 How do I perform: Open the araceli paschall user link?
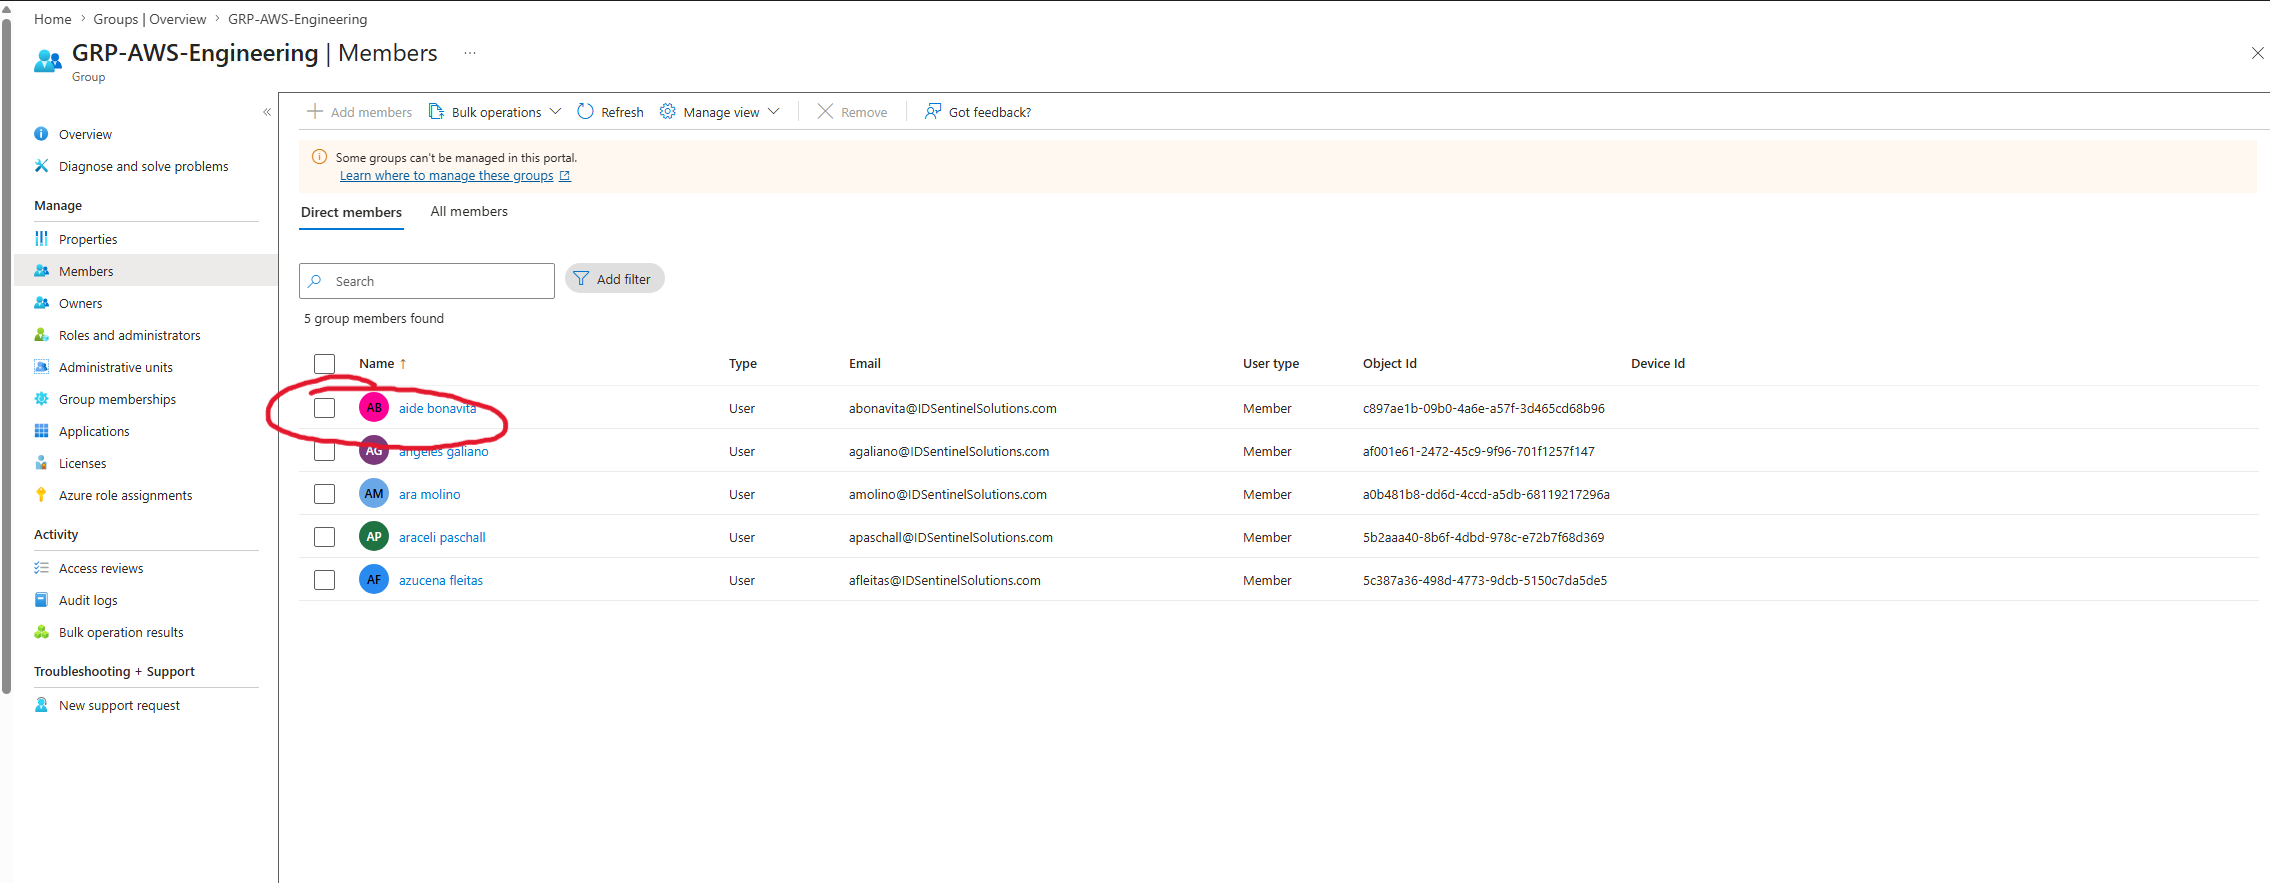coord(442,537)
